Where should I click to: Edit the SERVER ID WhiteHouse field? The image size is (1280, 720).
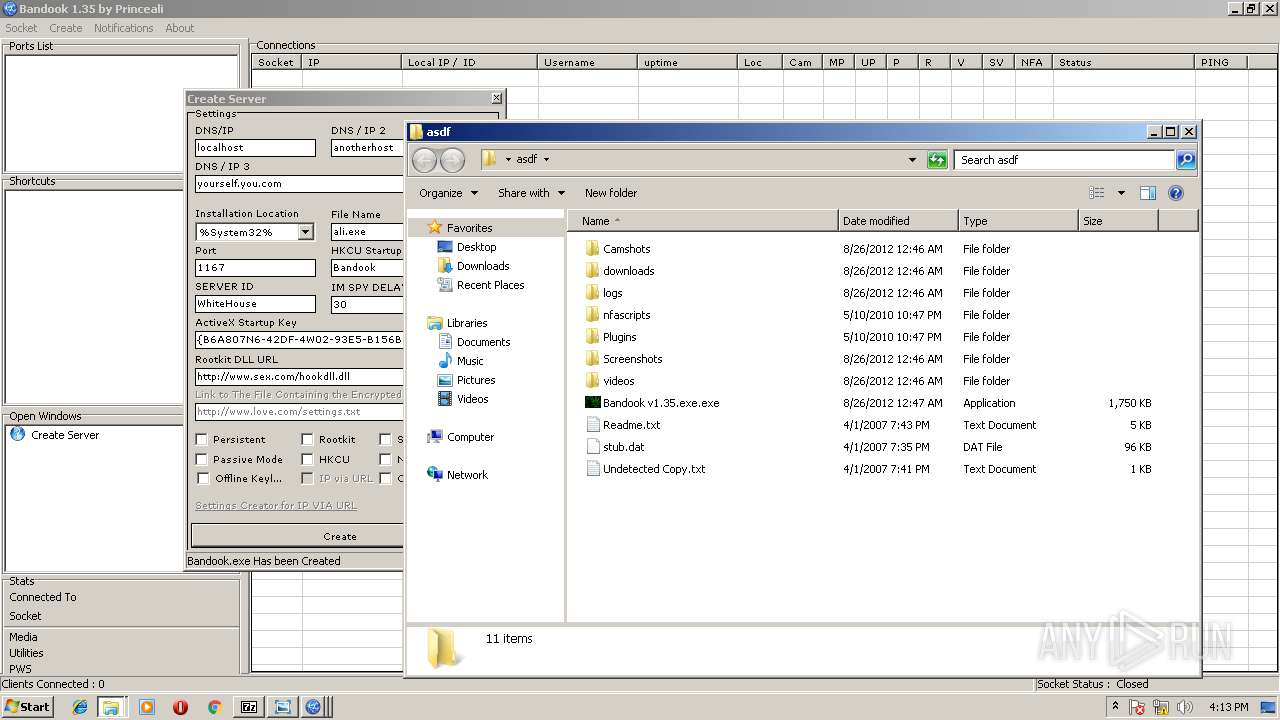click(255, 304)
